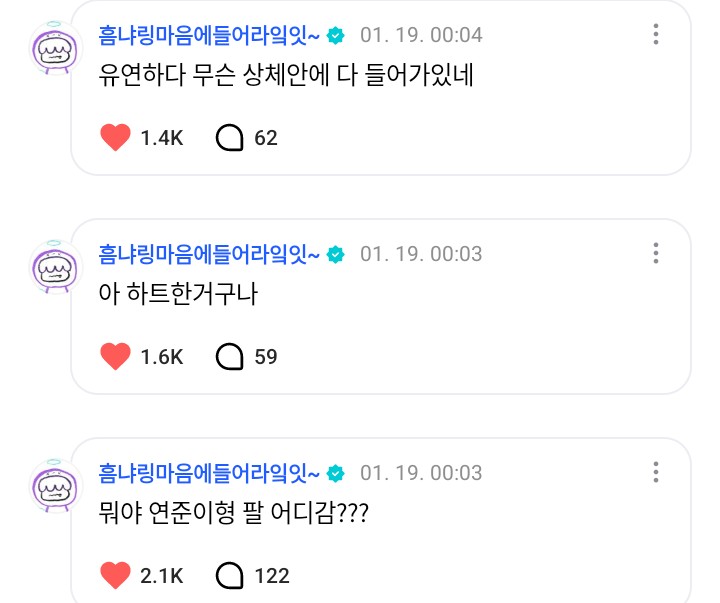Open comment bubble with 122 replies
Image resolution: width=720 pixels, height=603 pixels.
[x=229, y=575]
